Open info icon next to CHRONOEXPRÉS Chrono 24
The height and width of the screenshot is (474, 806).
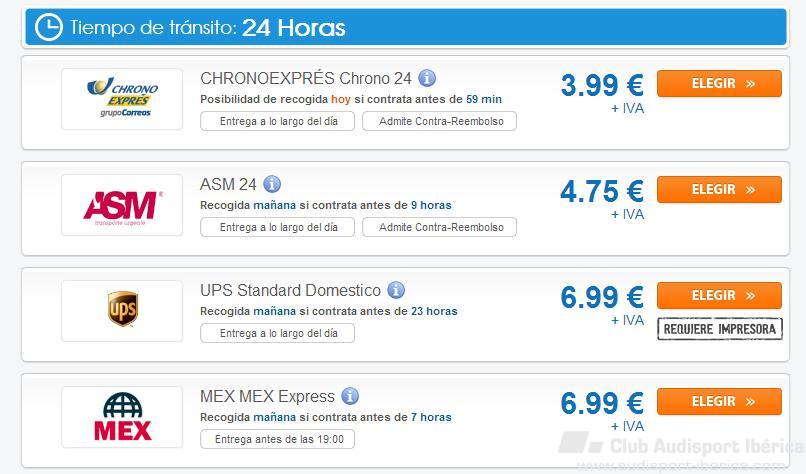[x=427, y=78]
